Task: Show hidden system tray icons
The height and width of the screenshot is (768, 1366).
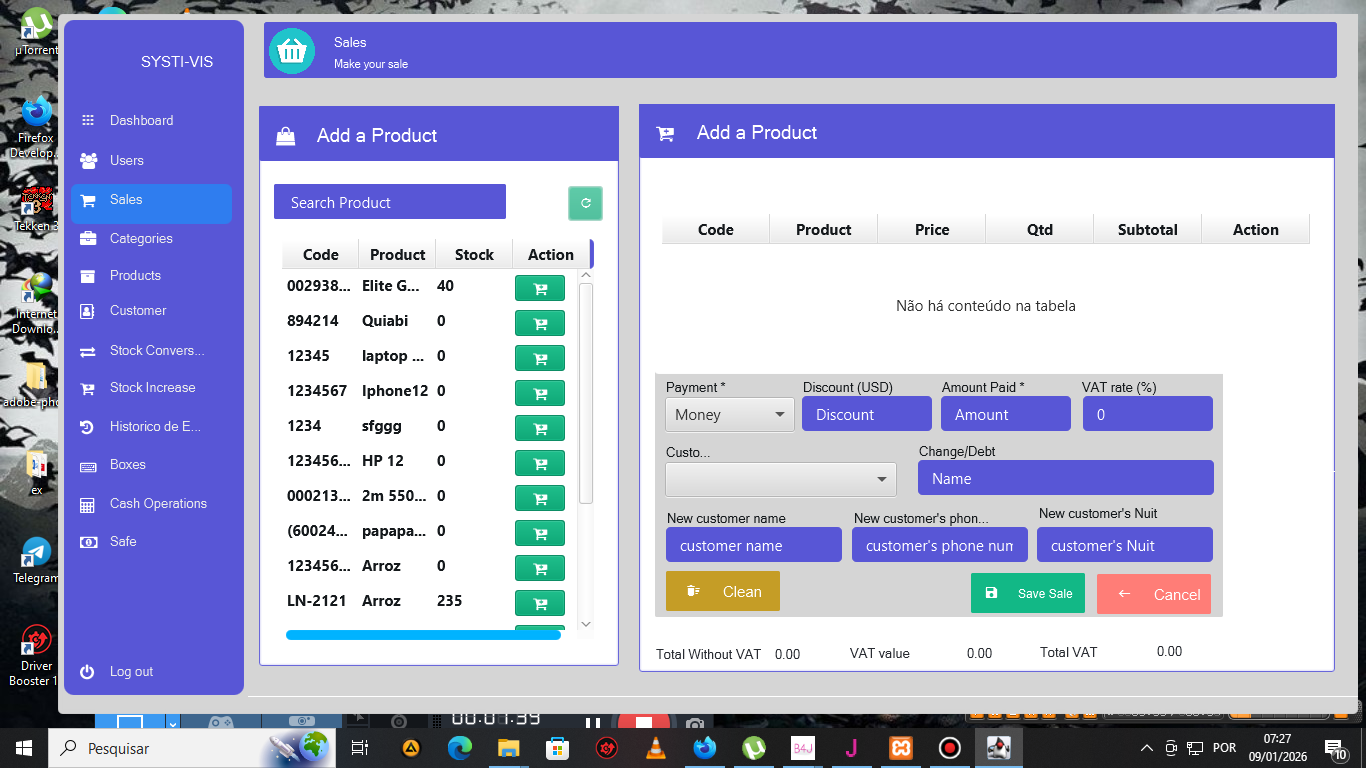Action: (x=1146, y=748)
